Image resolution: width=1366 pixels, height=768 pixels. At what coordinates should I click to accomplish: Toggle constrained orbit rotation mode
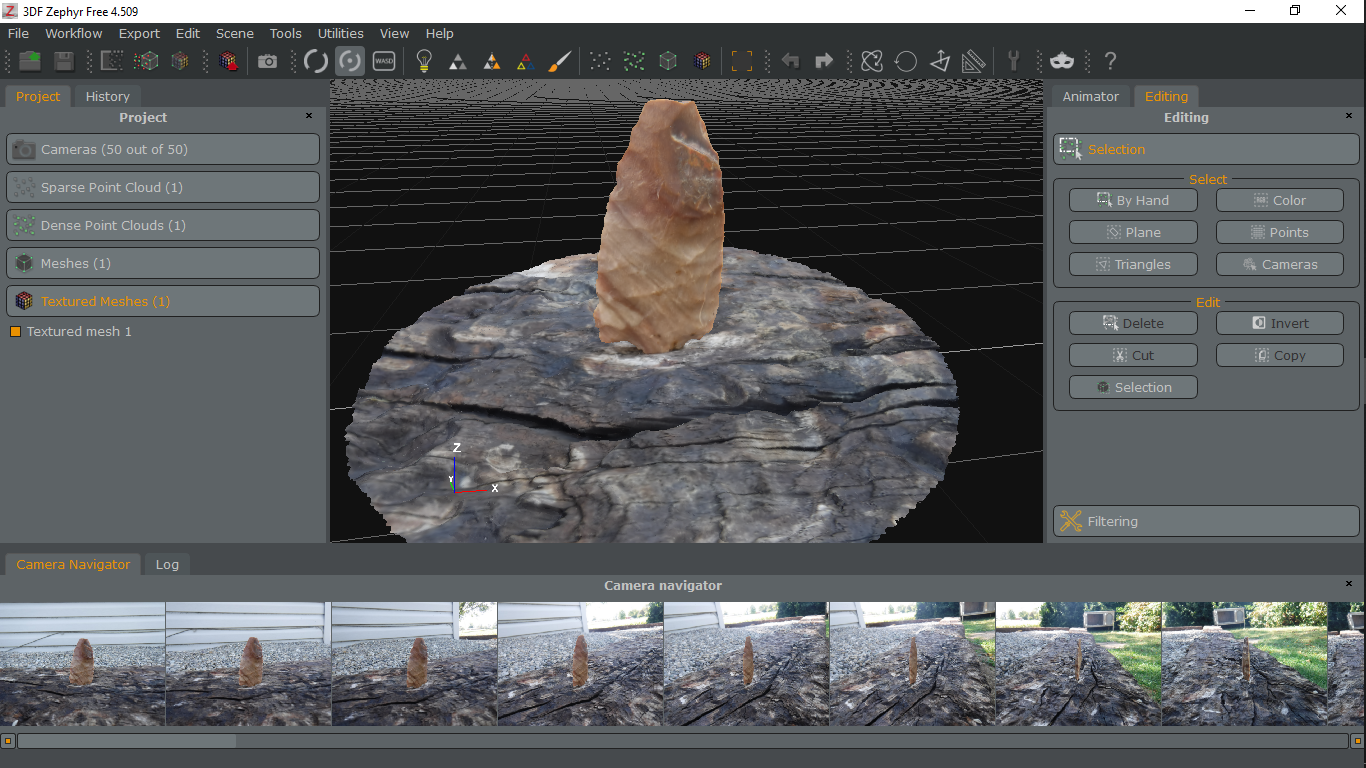pos(349,61)
